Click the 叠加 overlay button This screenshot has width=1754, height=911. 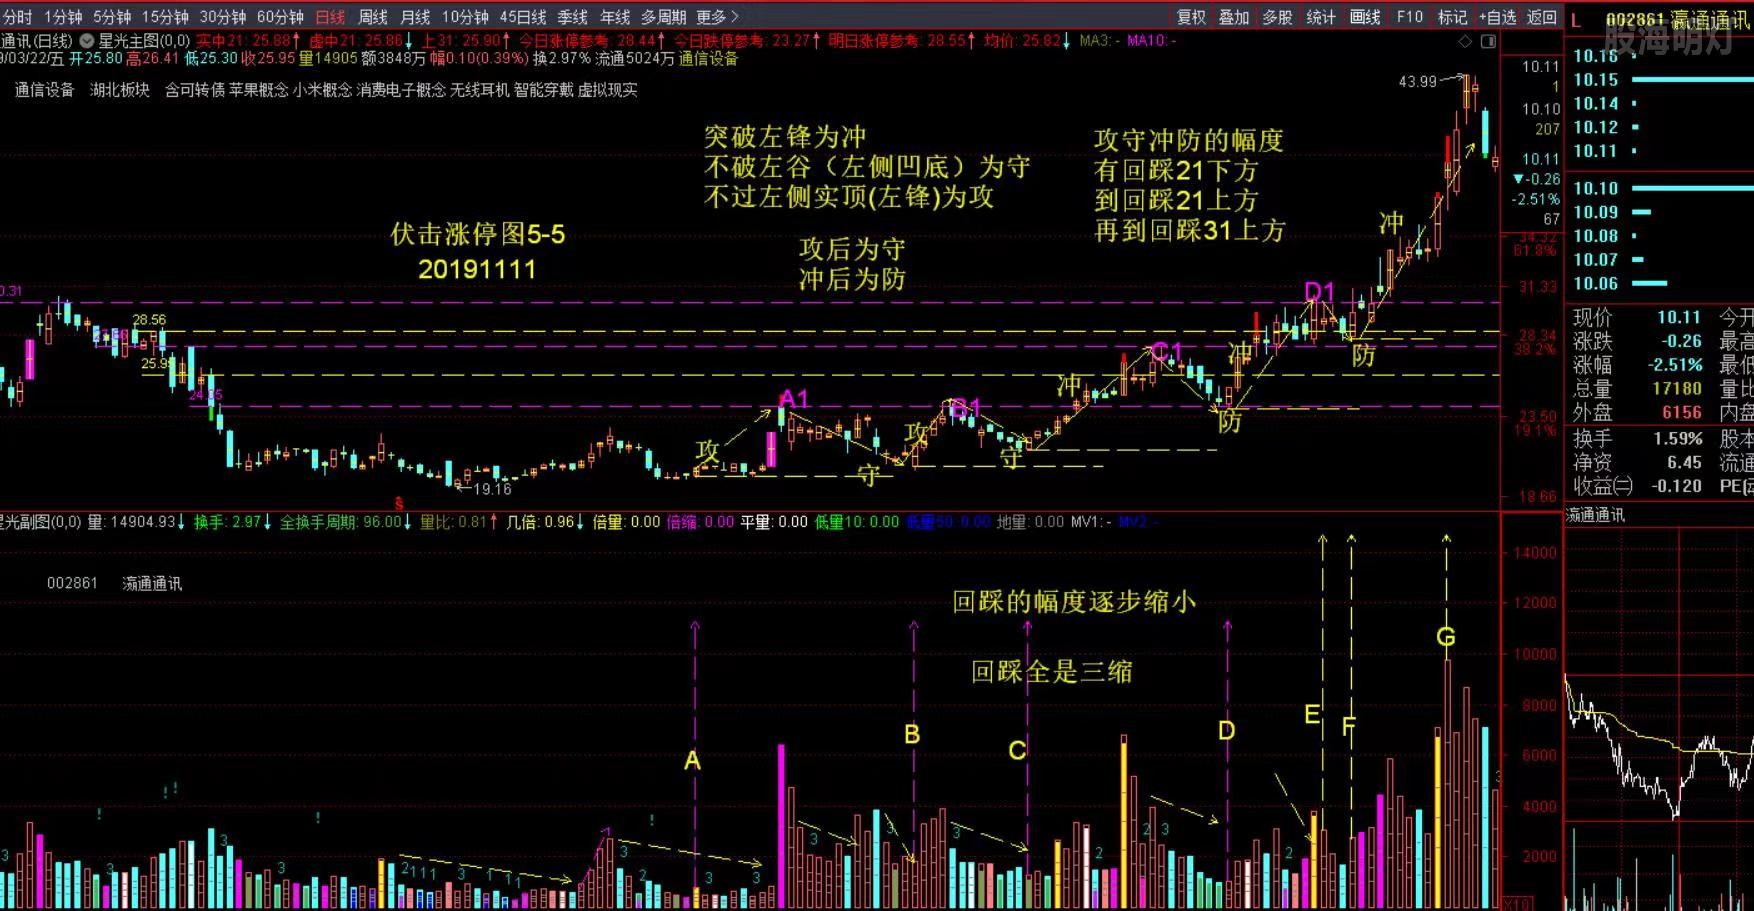[x=1234, y=17]
